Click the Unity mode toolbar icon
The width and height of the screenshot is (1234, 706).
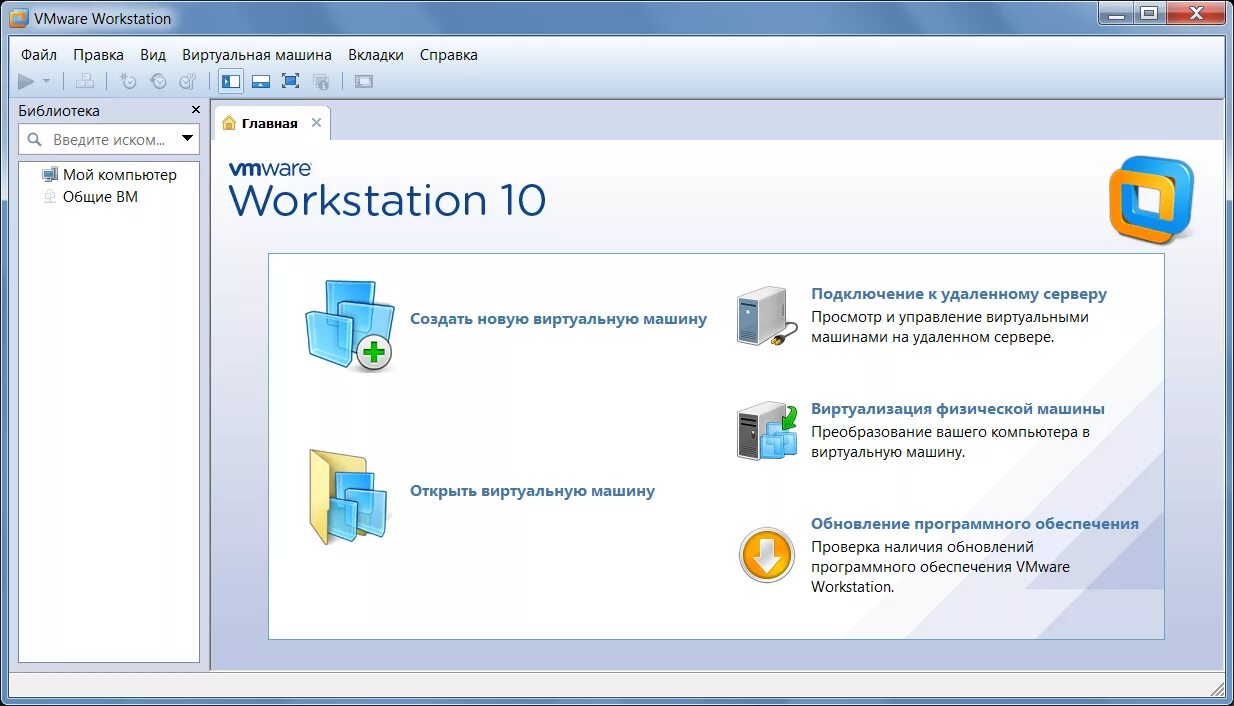pos(321,81)
